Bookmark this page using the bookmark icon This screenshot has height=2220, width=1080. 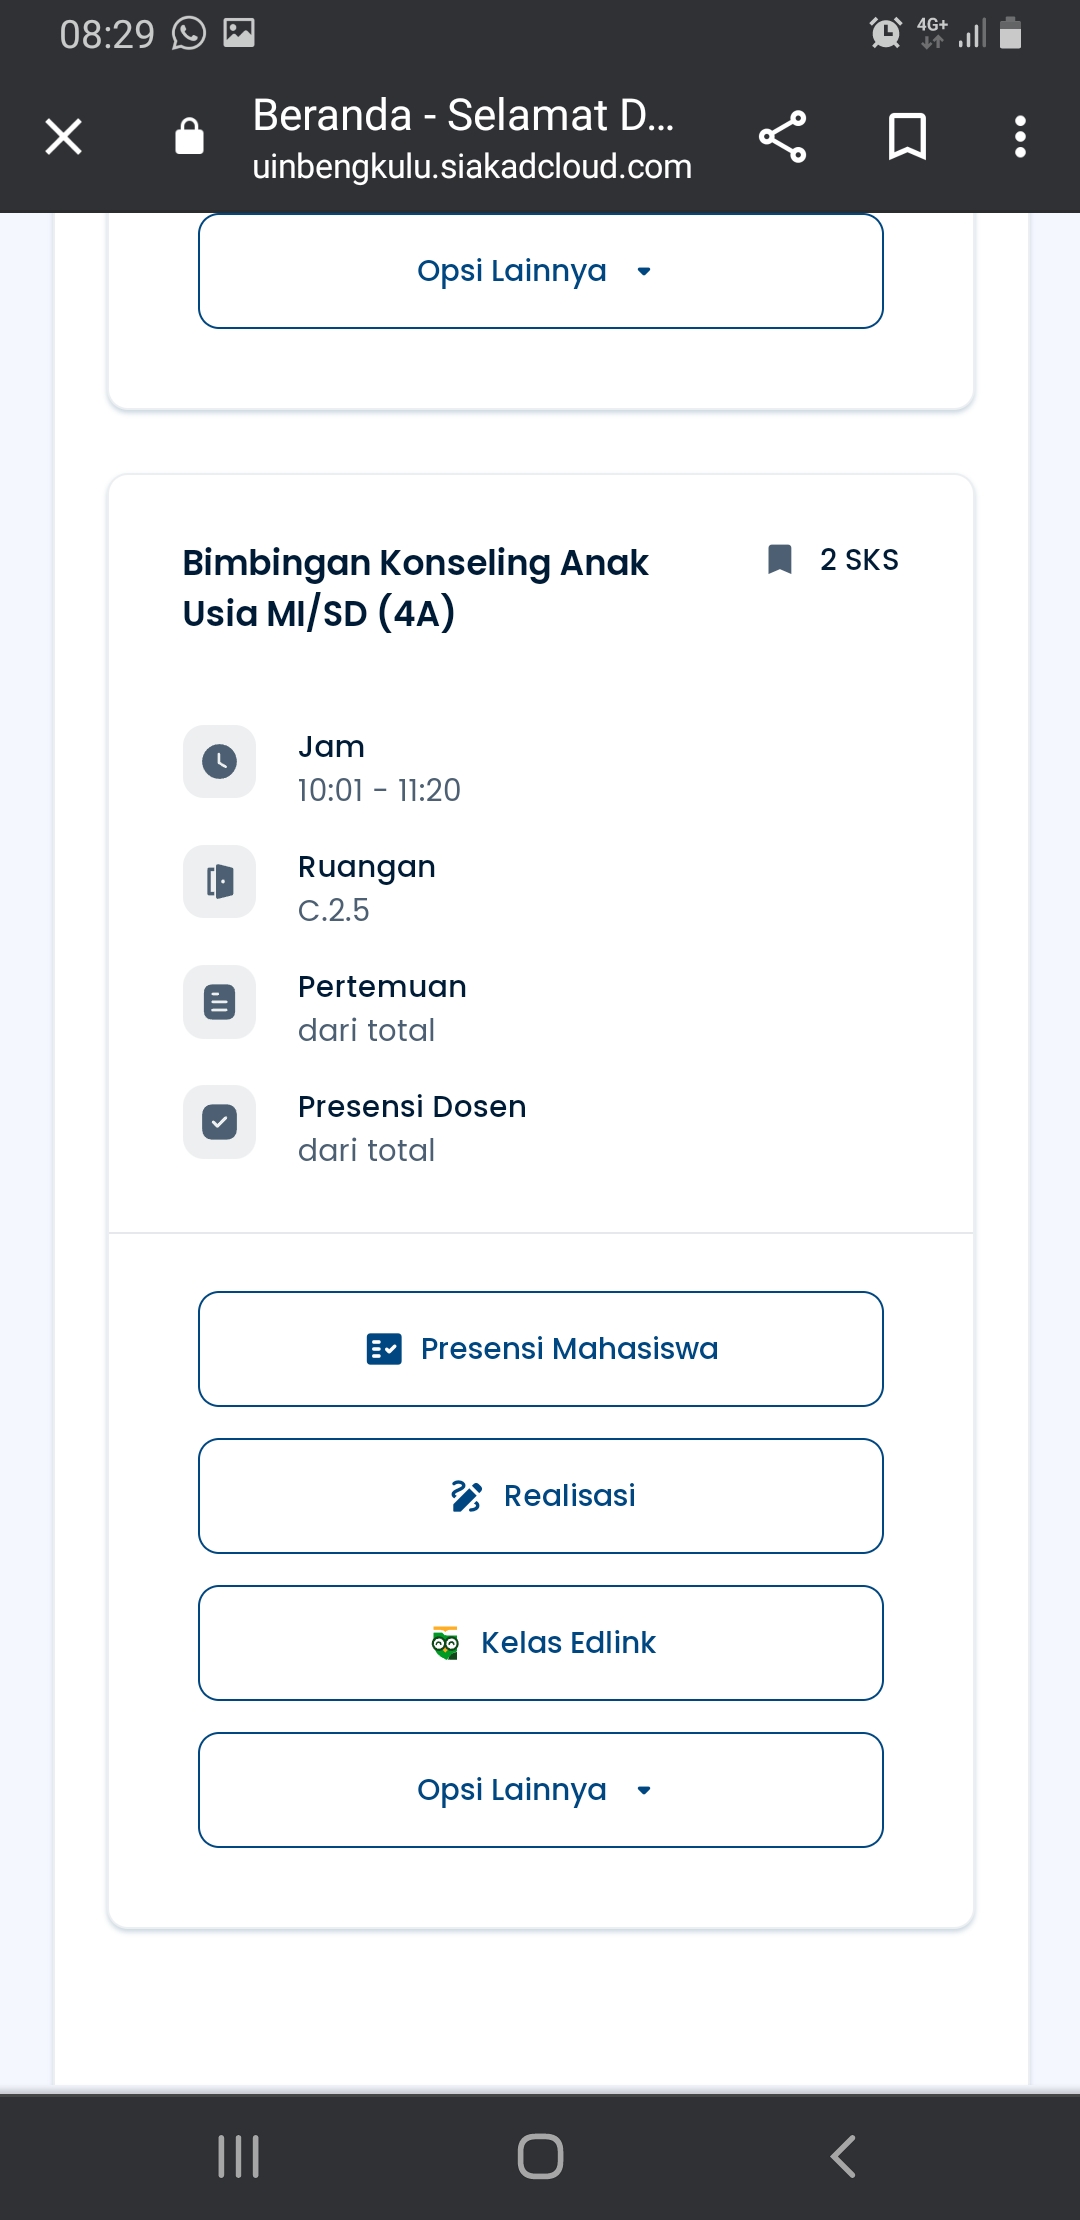pos(907,137)
